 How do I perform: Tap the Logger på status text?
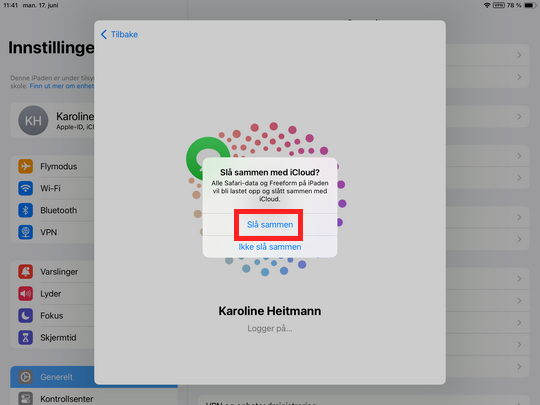[x=270, y=329]
